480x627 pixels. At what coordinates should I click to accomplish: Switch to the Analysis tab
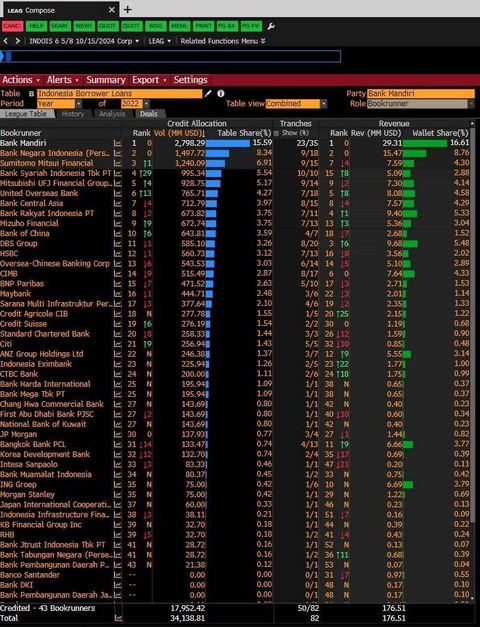tap(112, 114)
